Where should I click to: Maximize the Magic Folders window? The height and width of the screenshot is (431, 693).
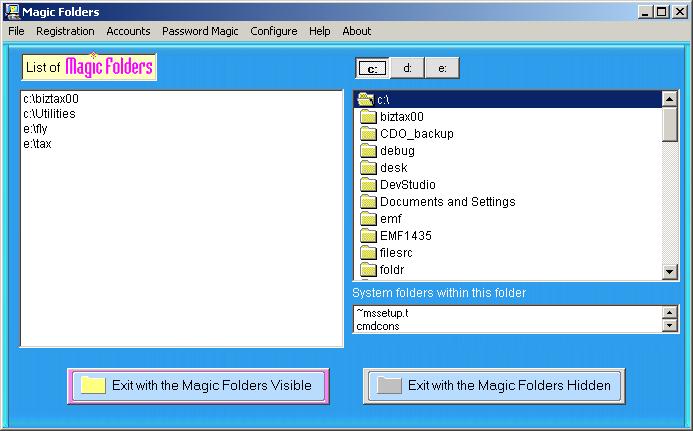662,12
